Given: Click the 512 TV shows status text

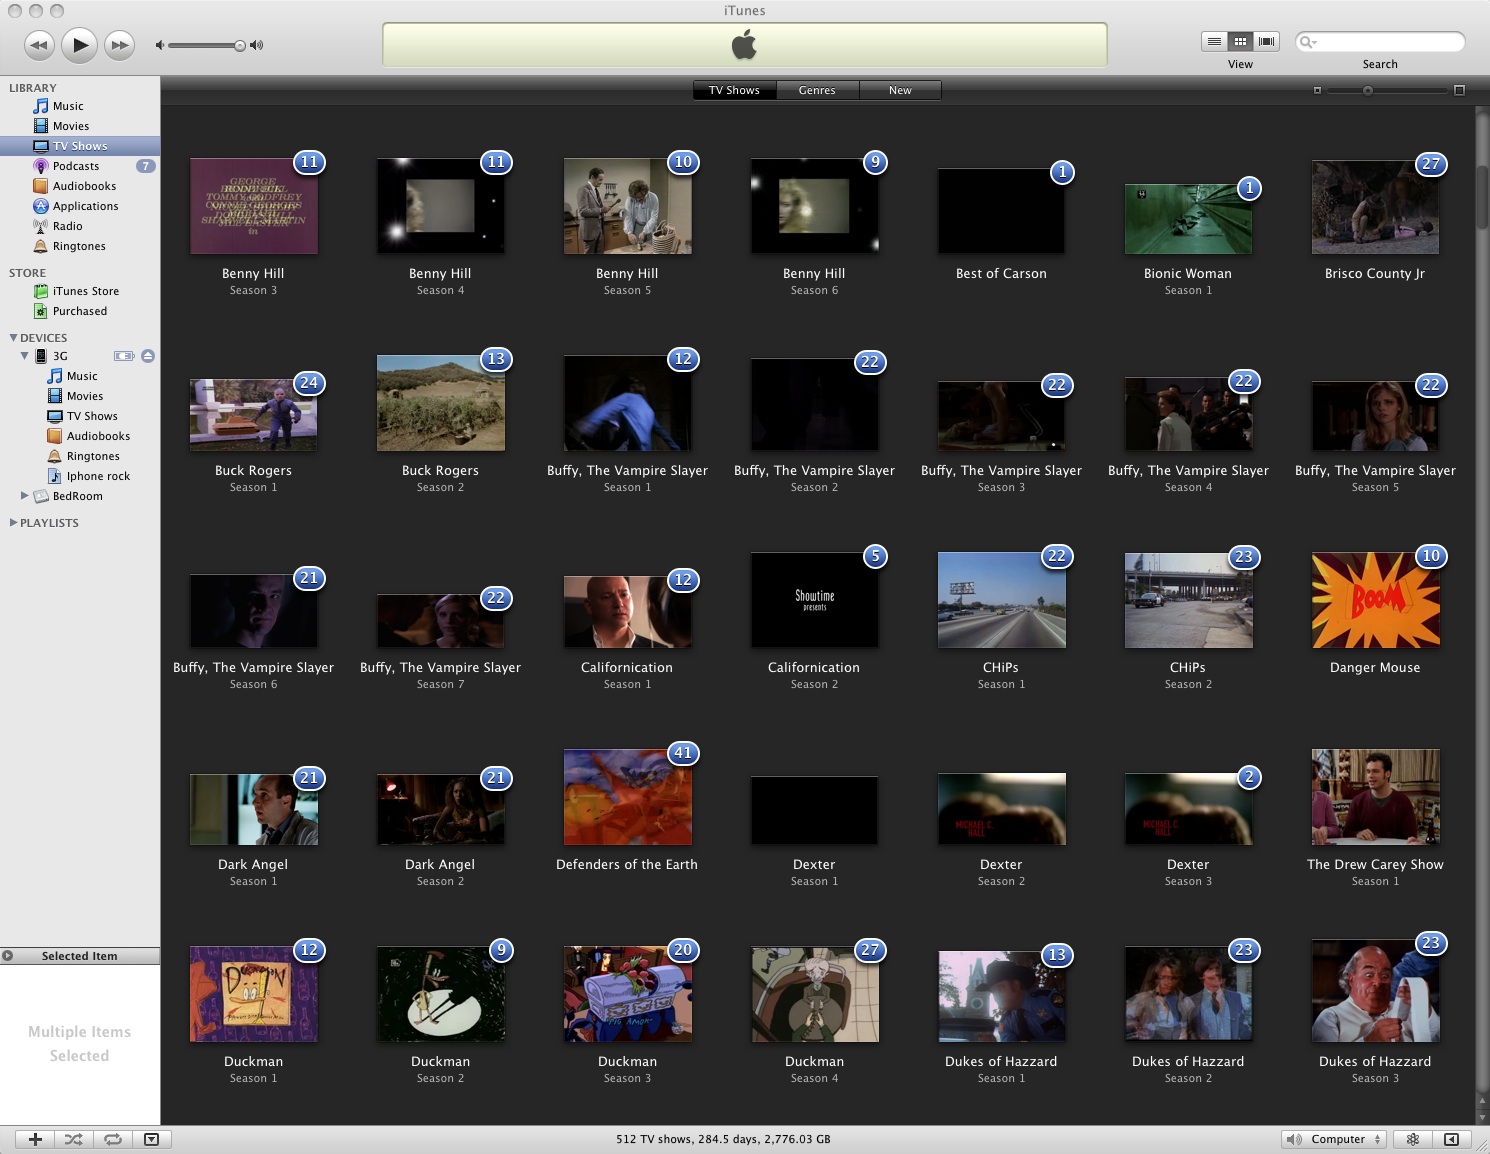Looking at the screenshot, I should (x=723, y=1139).
